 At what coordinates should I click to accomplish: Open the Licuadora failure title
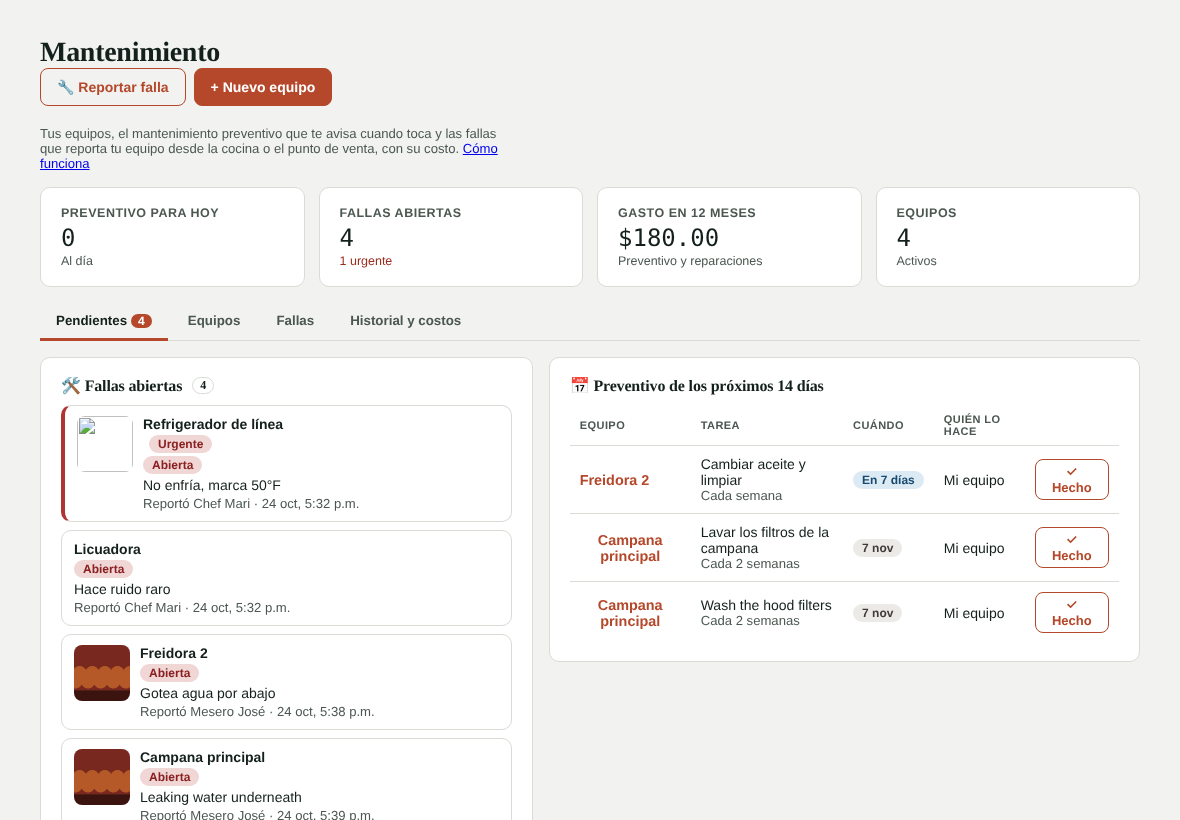click(108, 549)
